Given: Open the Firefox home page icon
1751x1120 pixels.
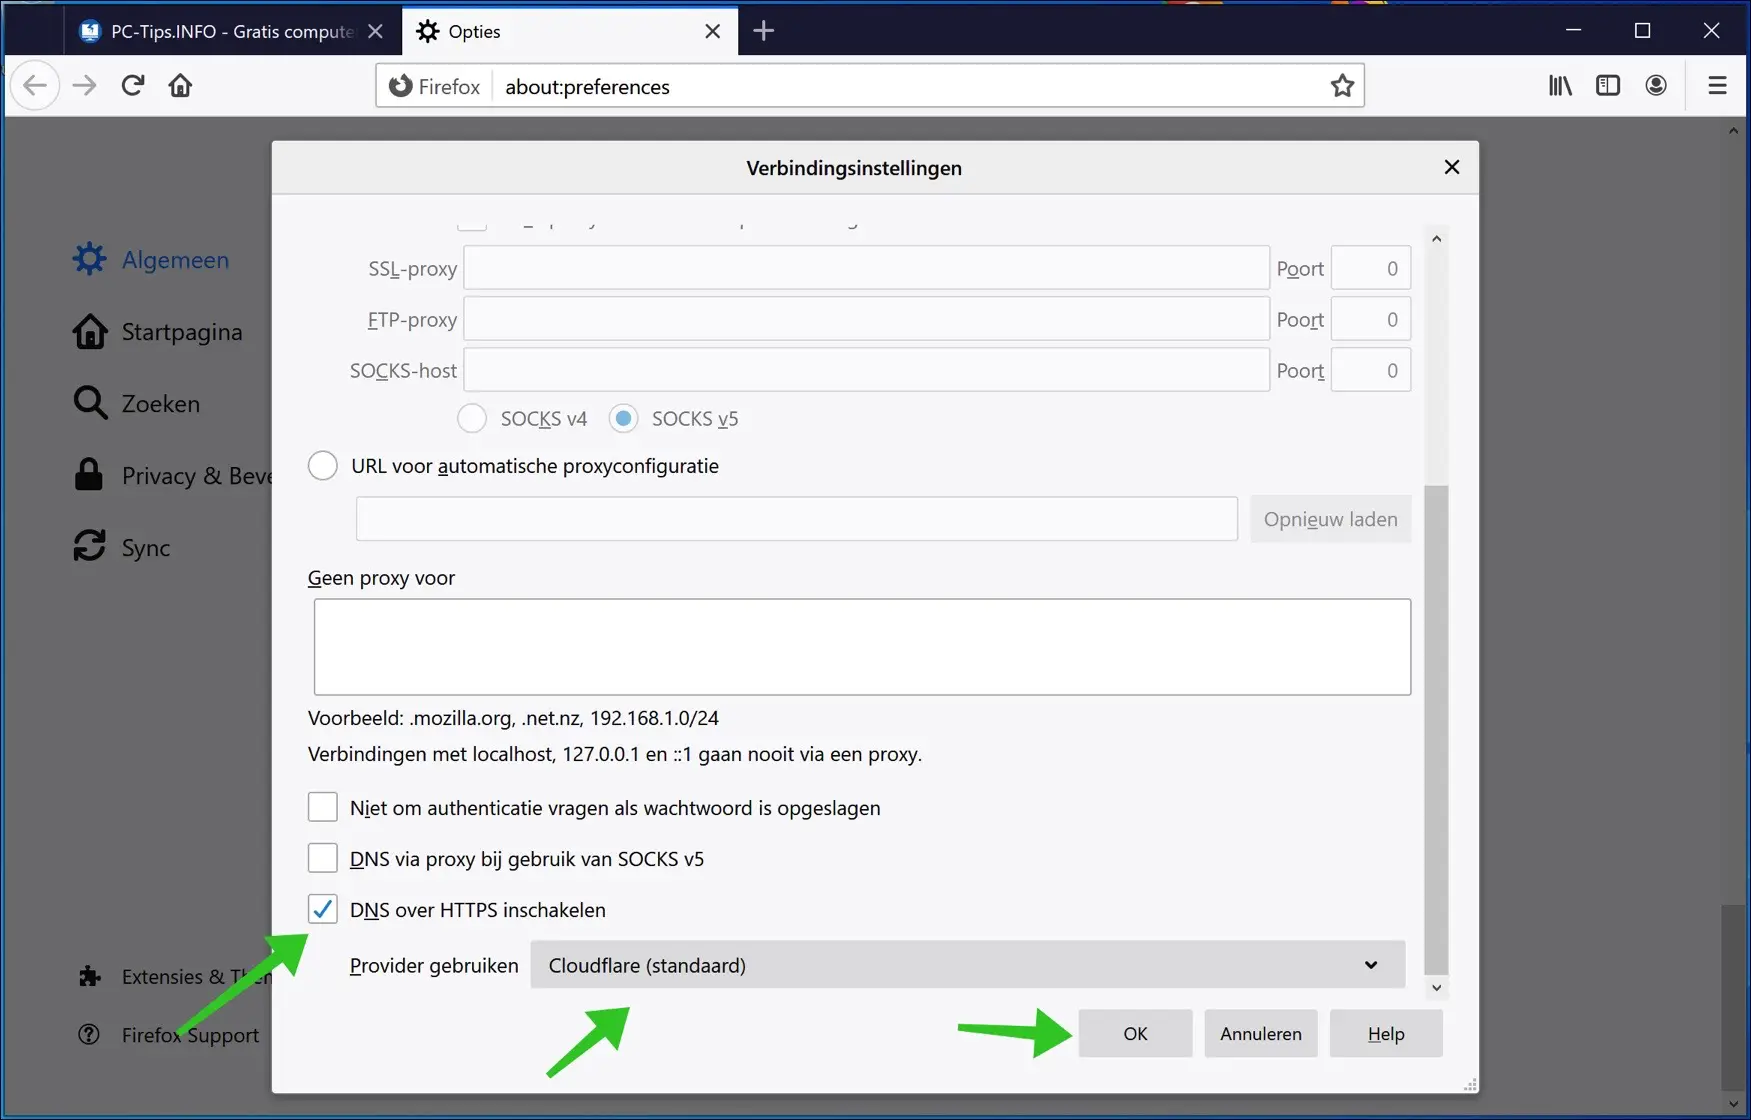Looking at the screenshot, I should 181,86.
